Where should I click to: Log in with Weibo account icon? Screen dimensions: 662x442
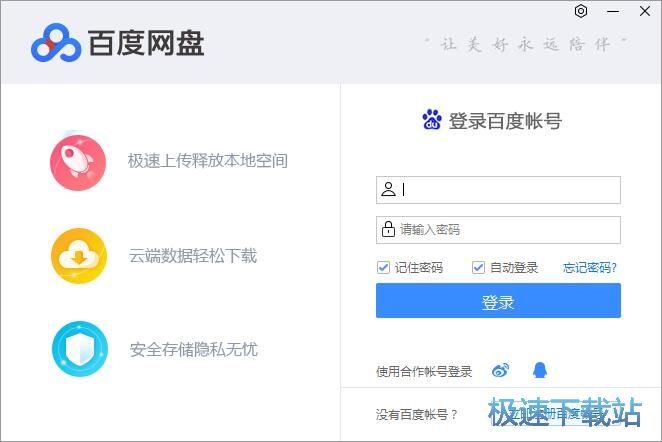500,371
